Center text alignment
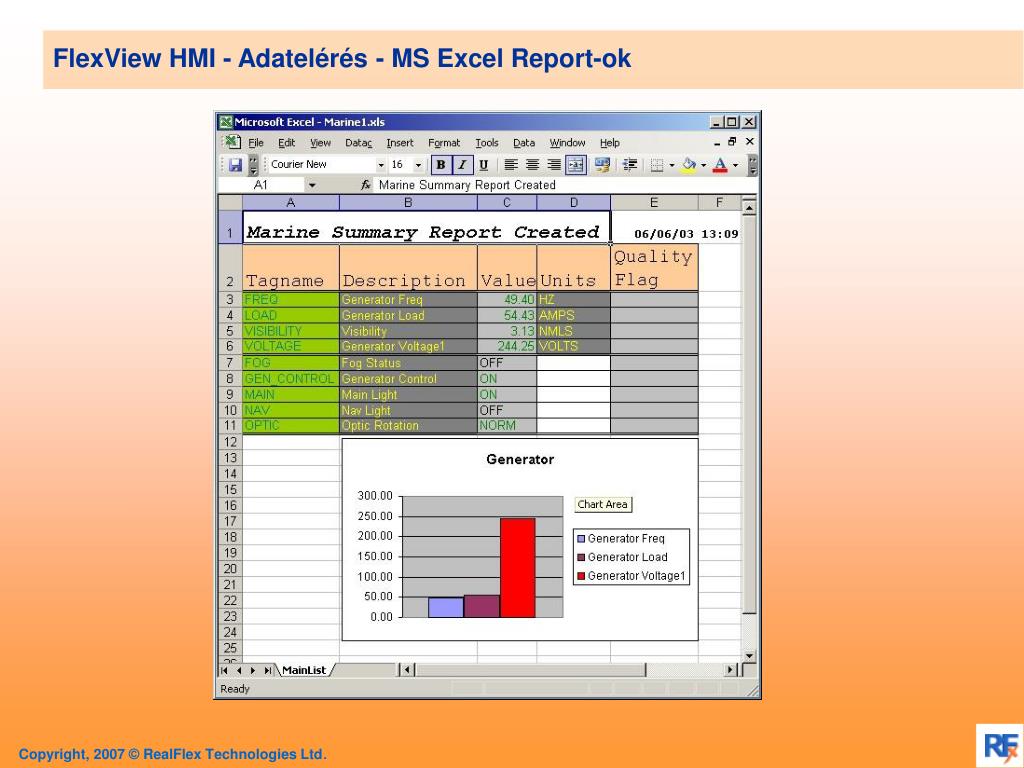The width and height of the screenshot is (1024, 768). coord(533,165)
